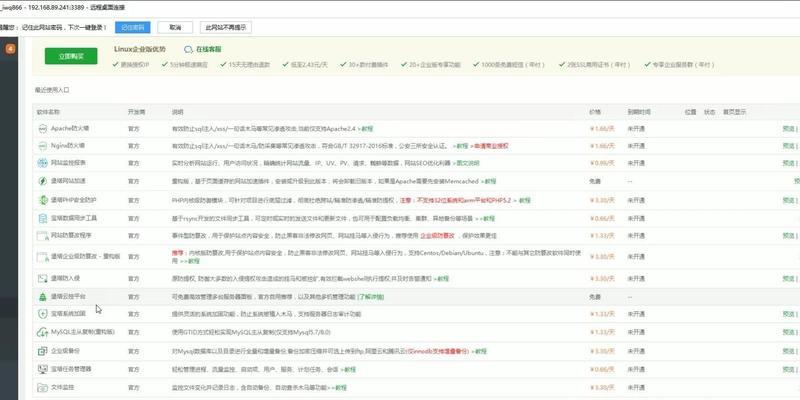The image size is (800, 400).
Task: Click the Linux企业版优势 heading
Action: coord(140,49)
